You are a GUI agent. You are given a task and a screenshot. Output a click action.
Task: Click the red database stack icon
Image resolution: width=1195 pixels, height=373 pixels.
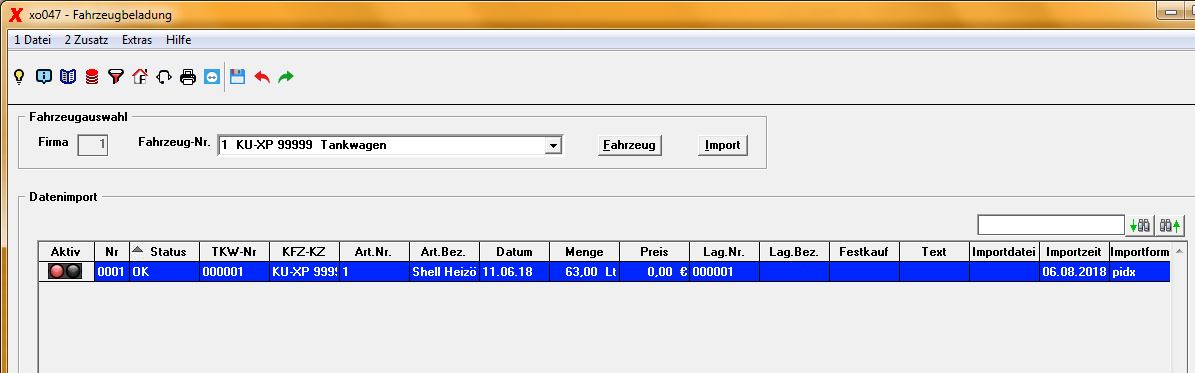[x=91, y=76]
